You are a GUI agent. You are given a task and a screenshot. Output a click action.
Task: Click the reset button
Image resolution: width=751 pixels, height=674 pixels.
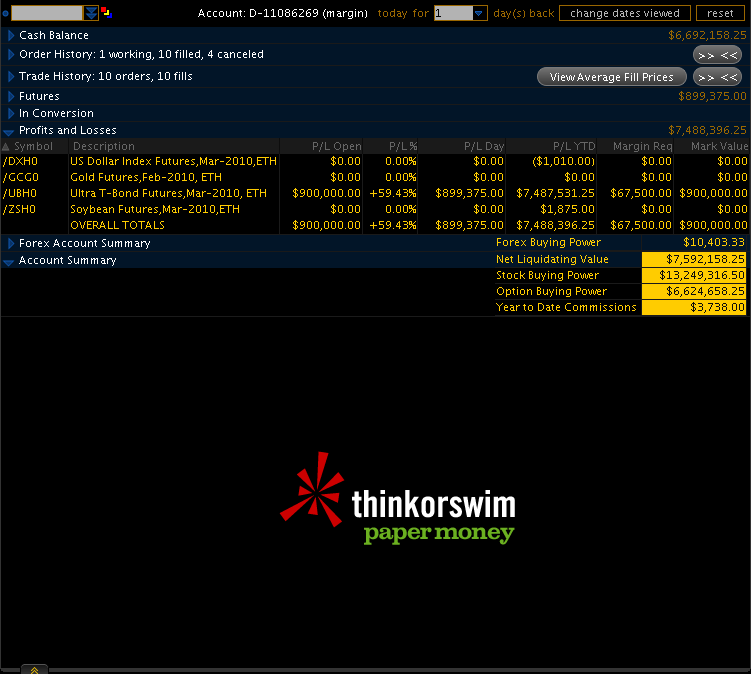click(x=720, y=13)
